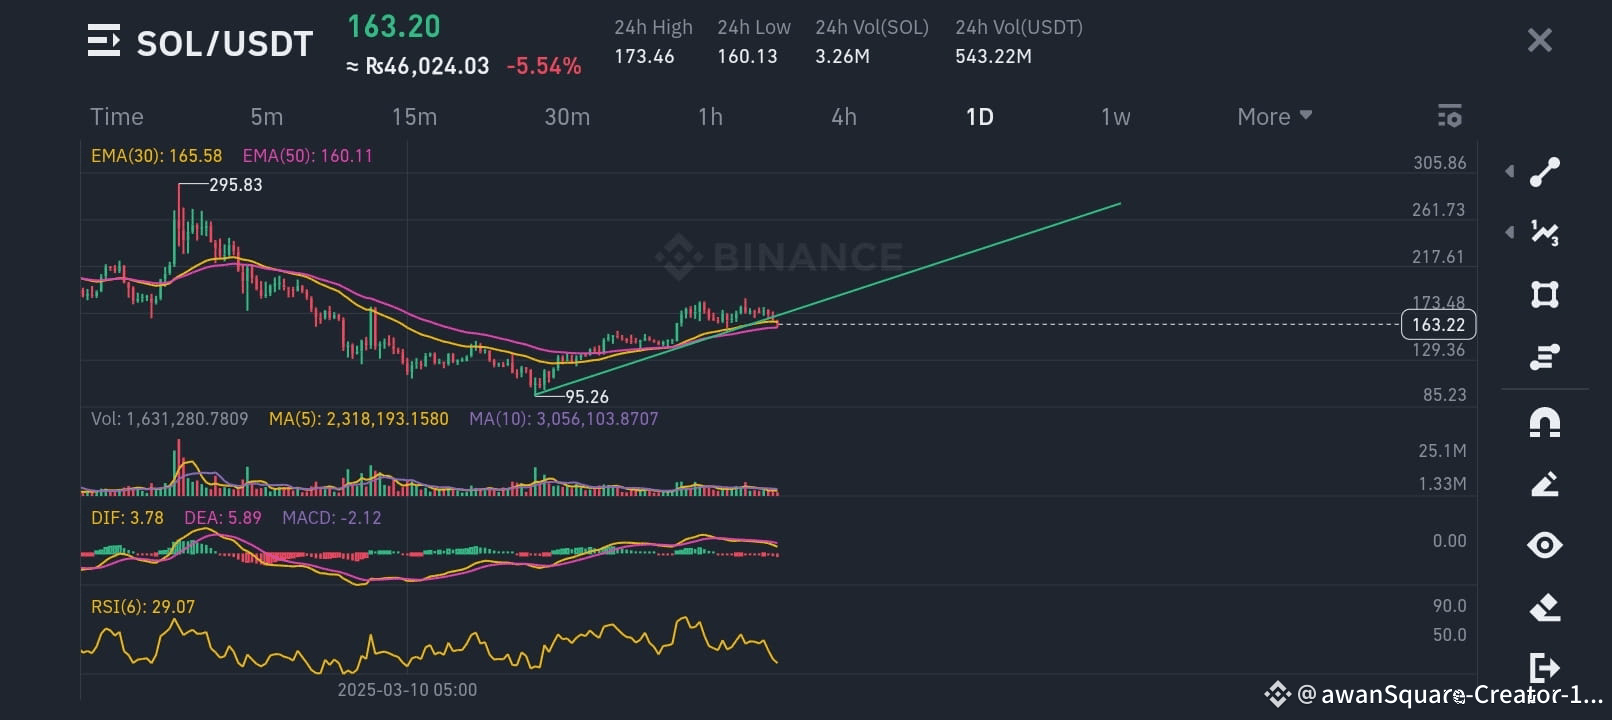Switch to the 5m interval

267,117
